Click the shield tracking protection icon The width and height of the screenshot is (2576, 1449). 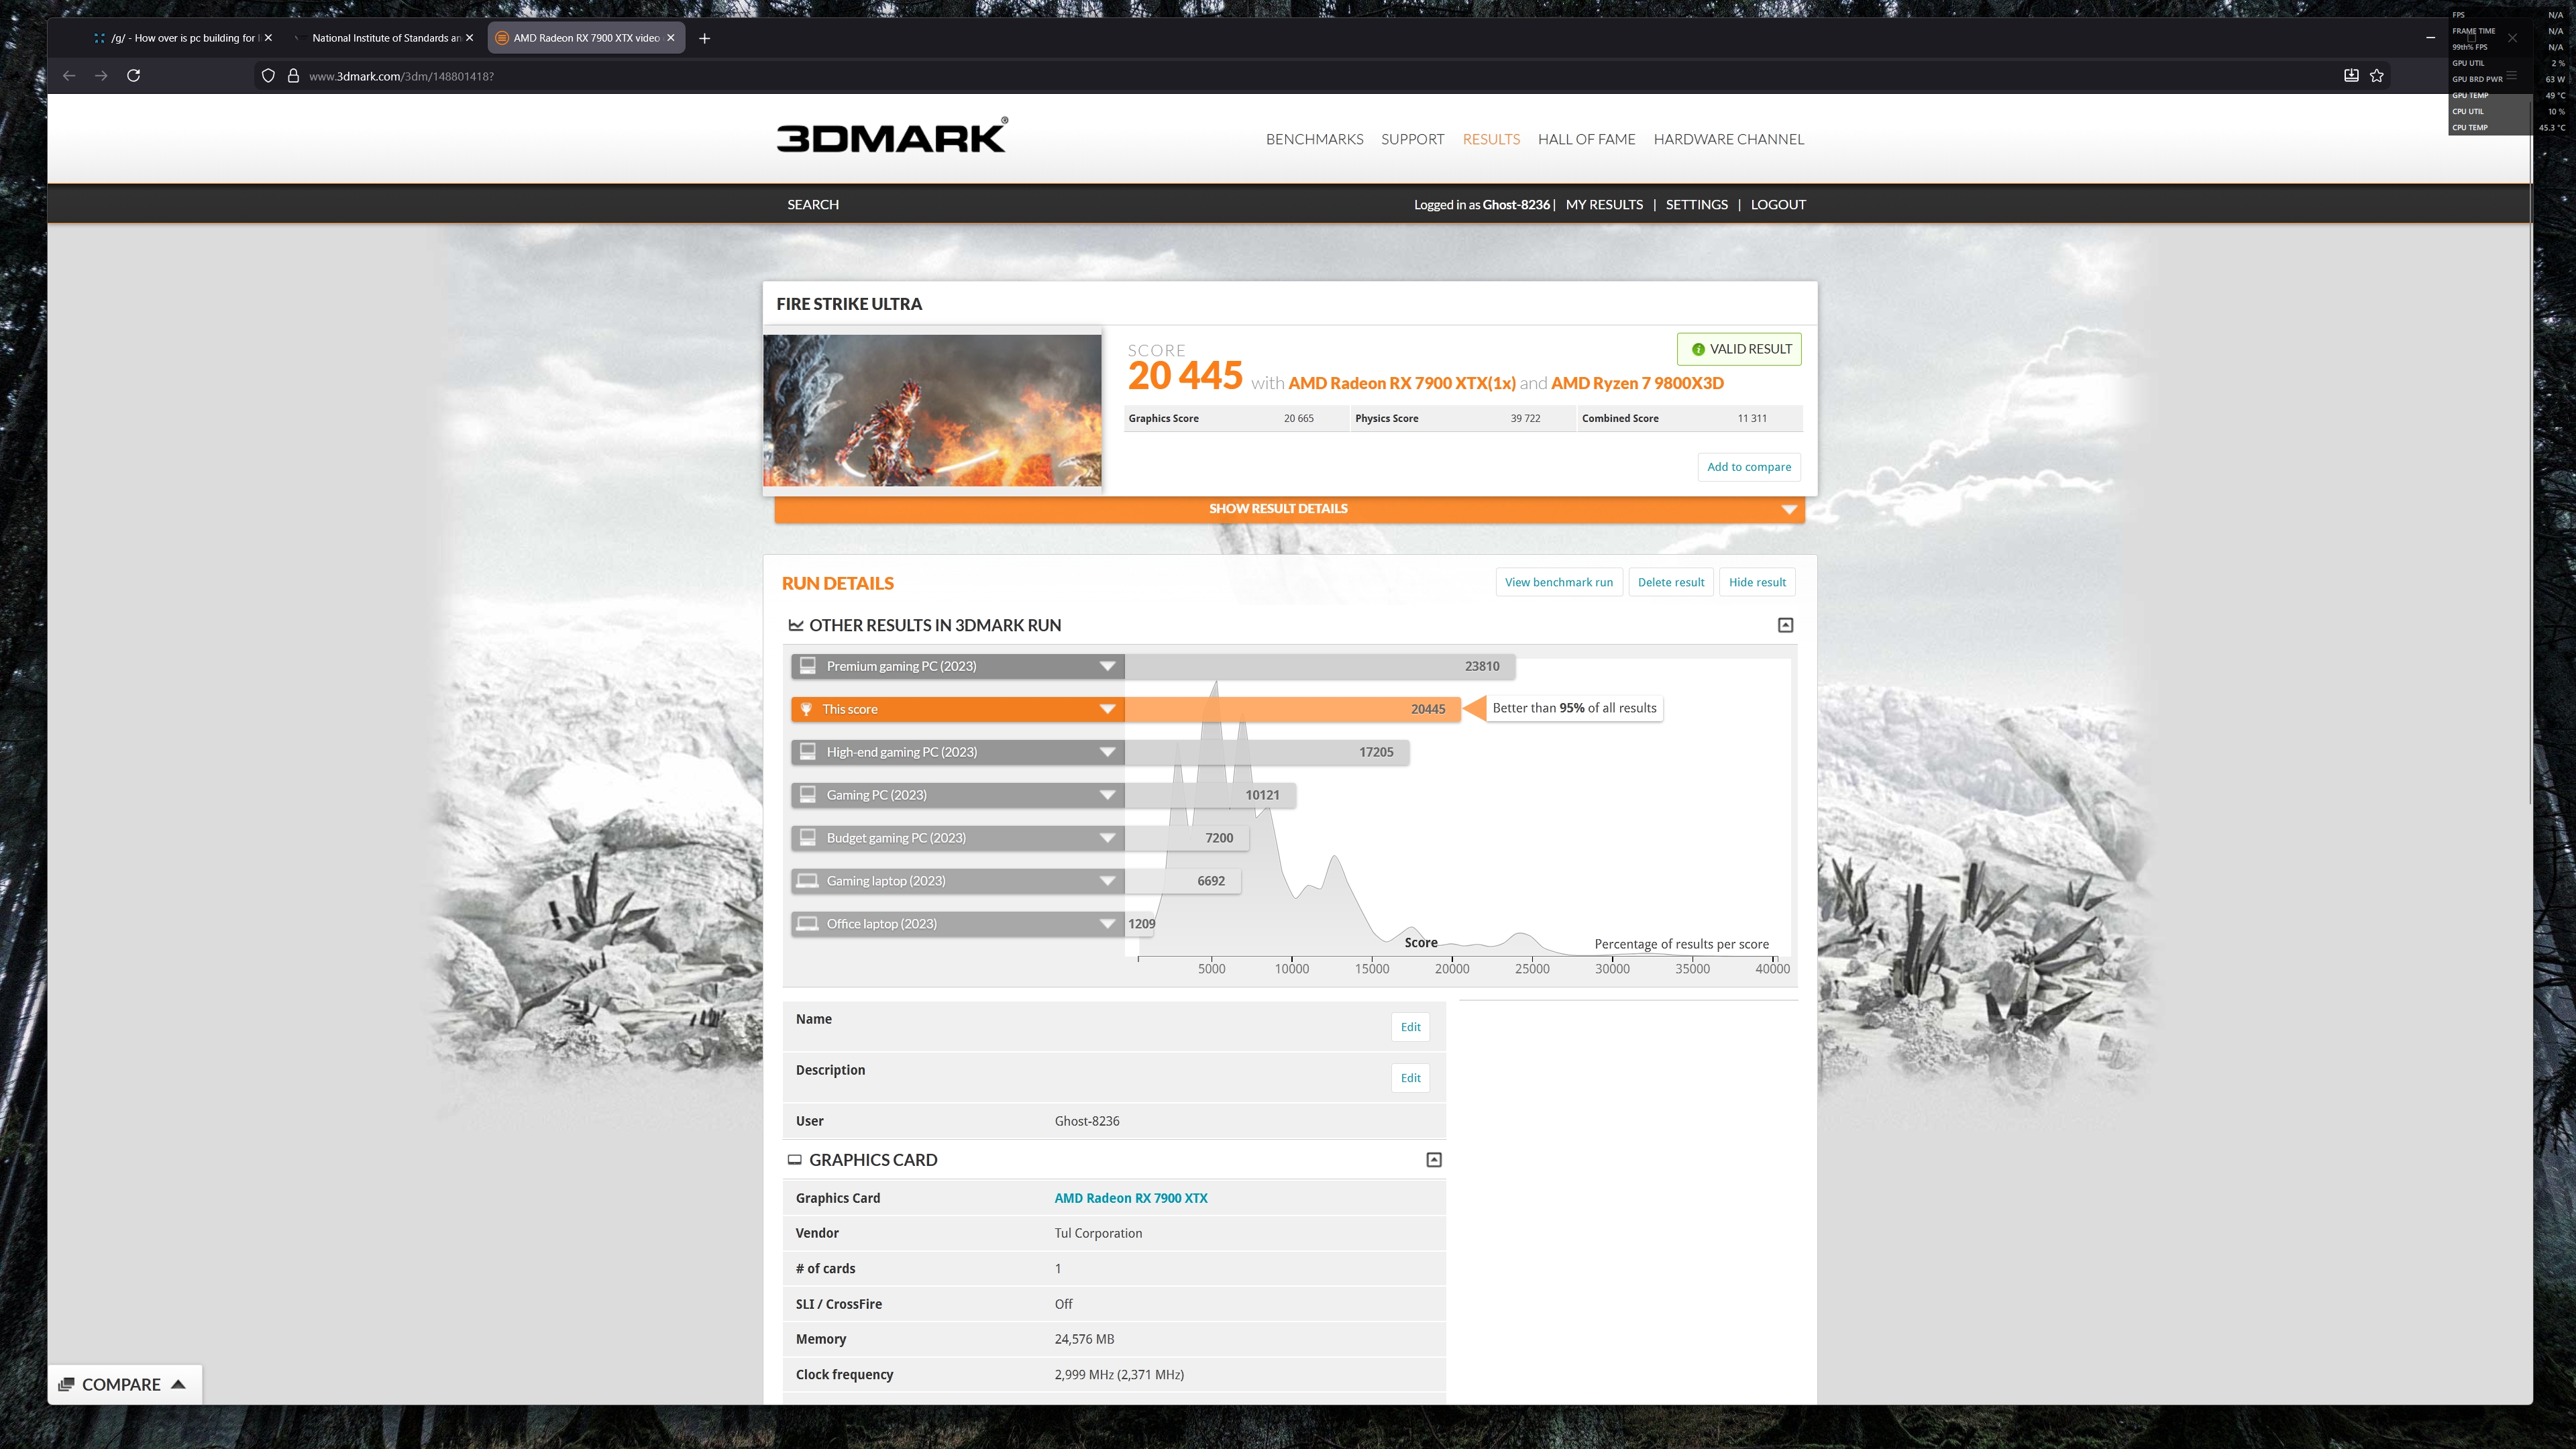268,76
